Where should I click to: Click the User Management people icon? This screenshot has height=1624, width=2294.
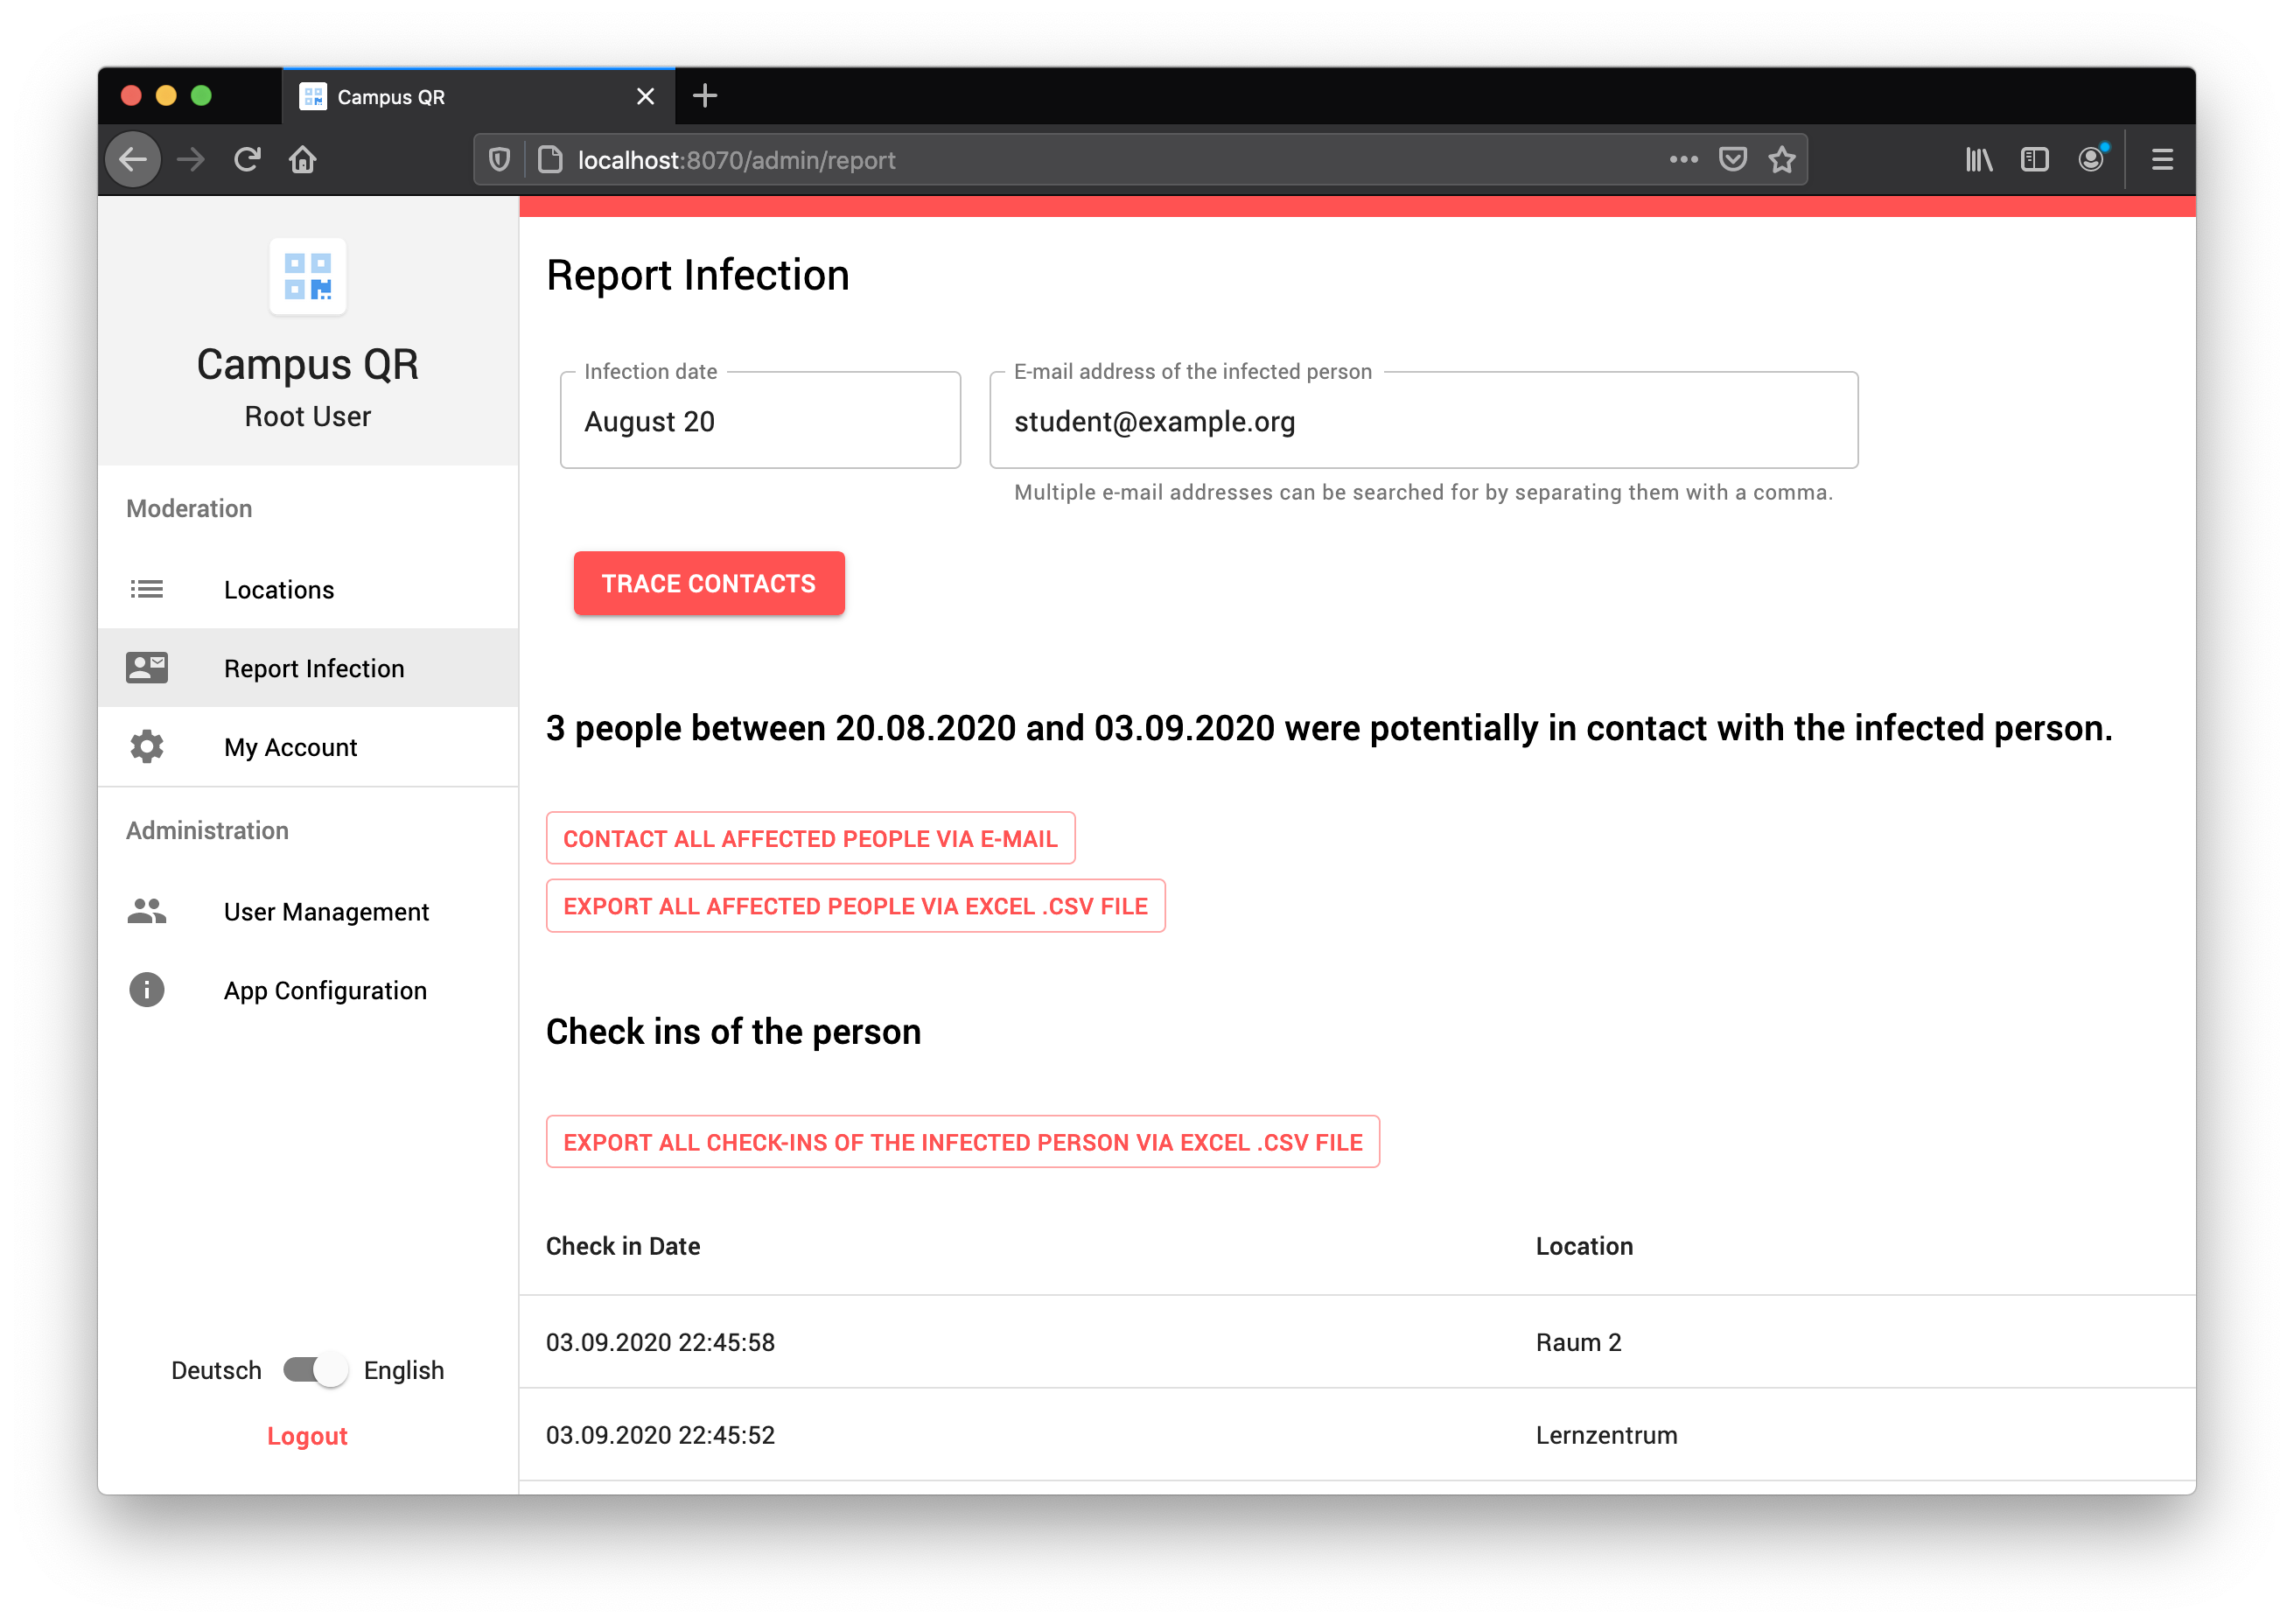tap(147, 911)
